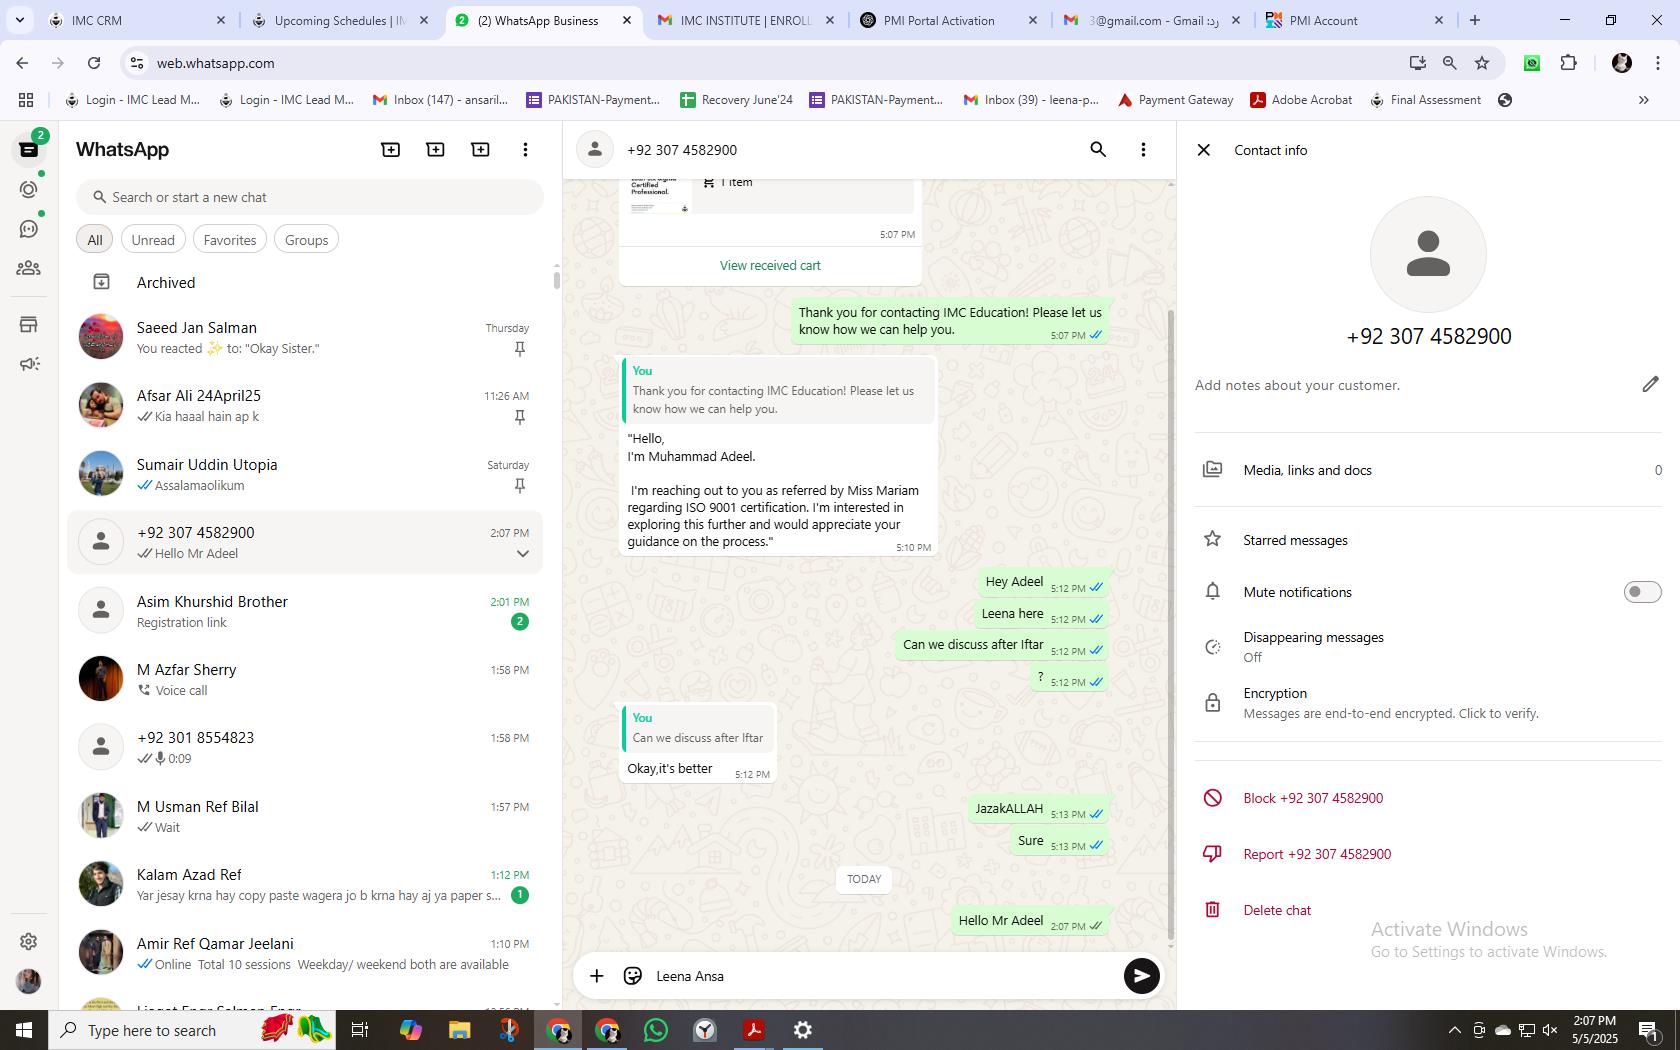This screenshot has height=1050, width=1680.
Task: Select the Groups filter chip
Action: [306, 240]
